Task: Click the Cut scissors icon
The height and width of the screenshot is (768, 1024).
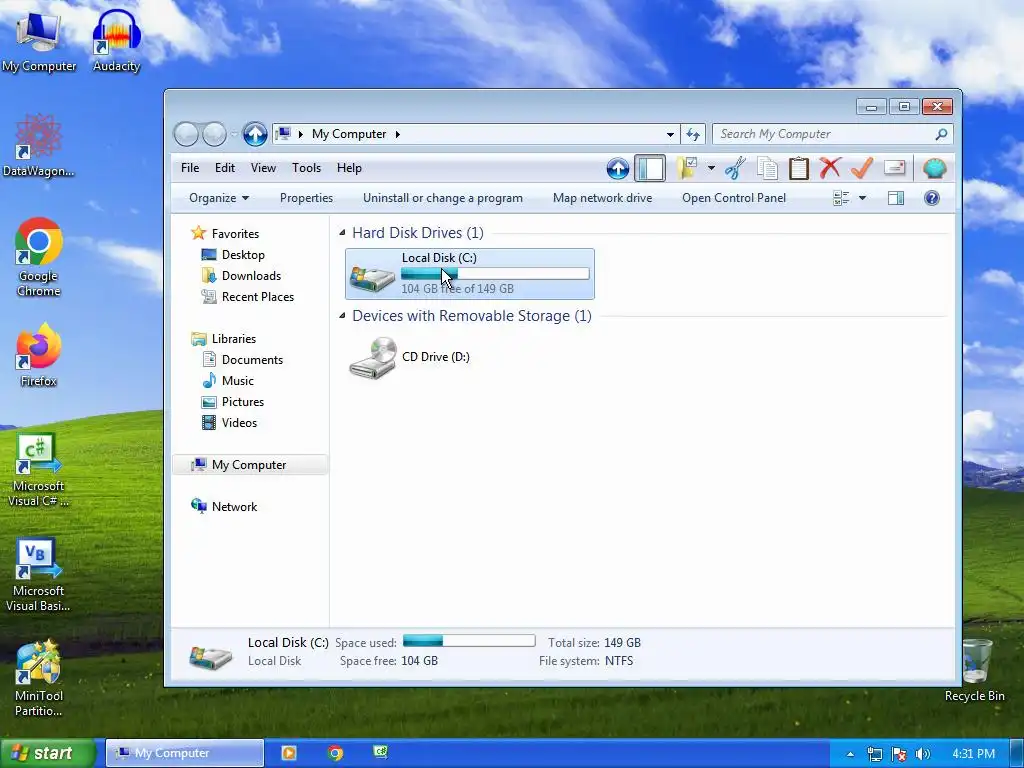Action: (x=735, y=168)
